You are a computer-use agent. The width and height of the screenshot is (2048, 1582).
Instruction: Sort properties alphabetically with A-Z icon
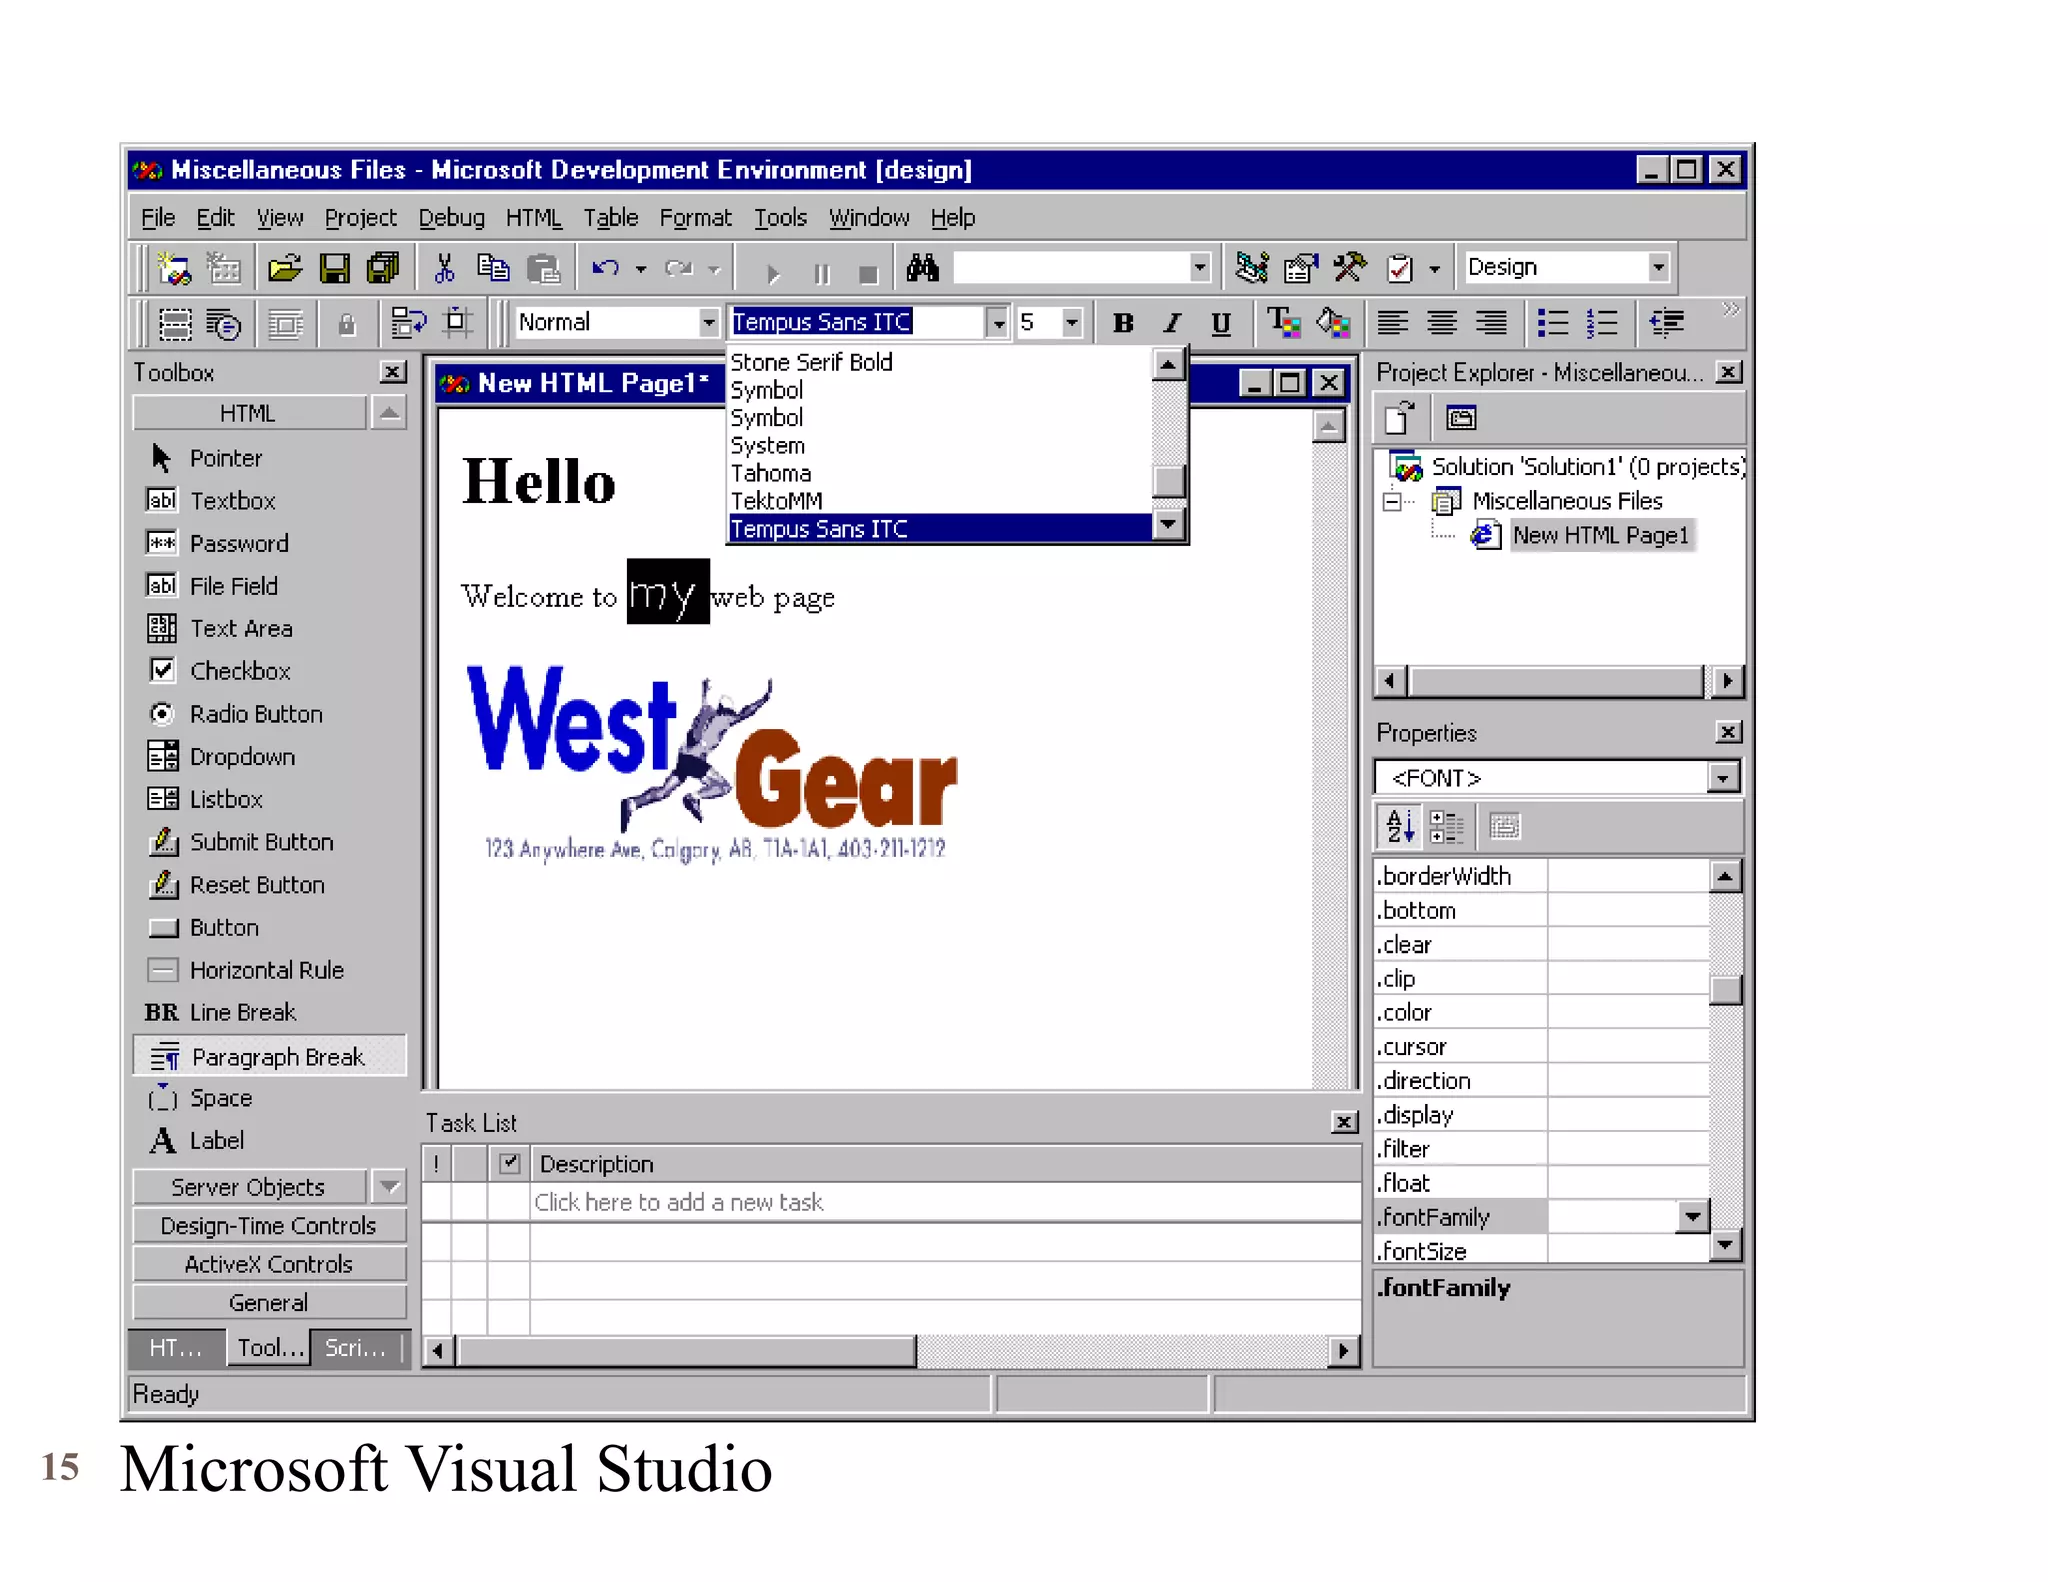(1400, 827)
